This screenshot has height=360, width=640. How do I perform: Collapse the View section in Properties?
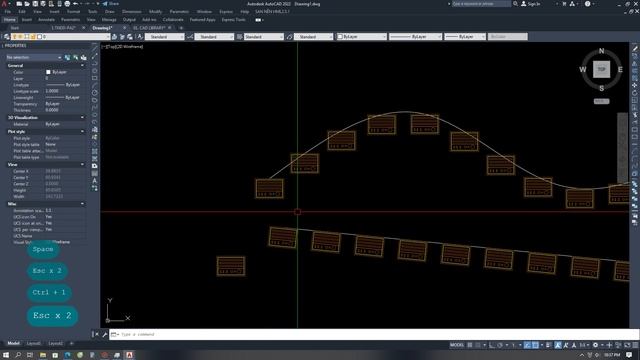tap(82, 164)
